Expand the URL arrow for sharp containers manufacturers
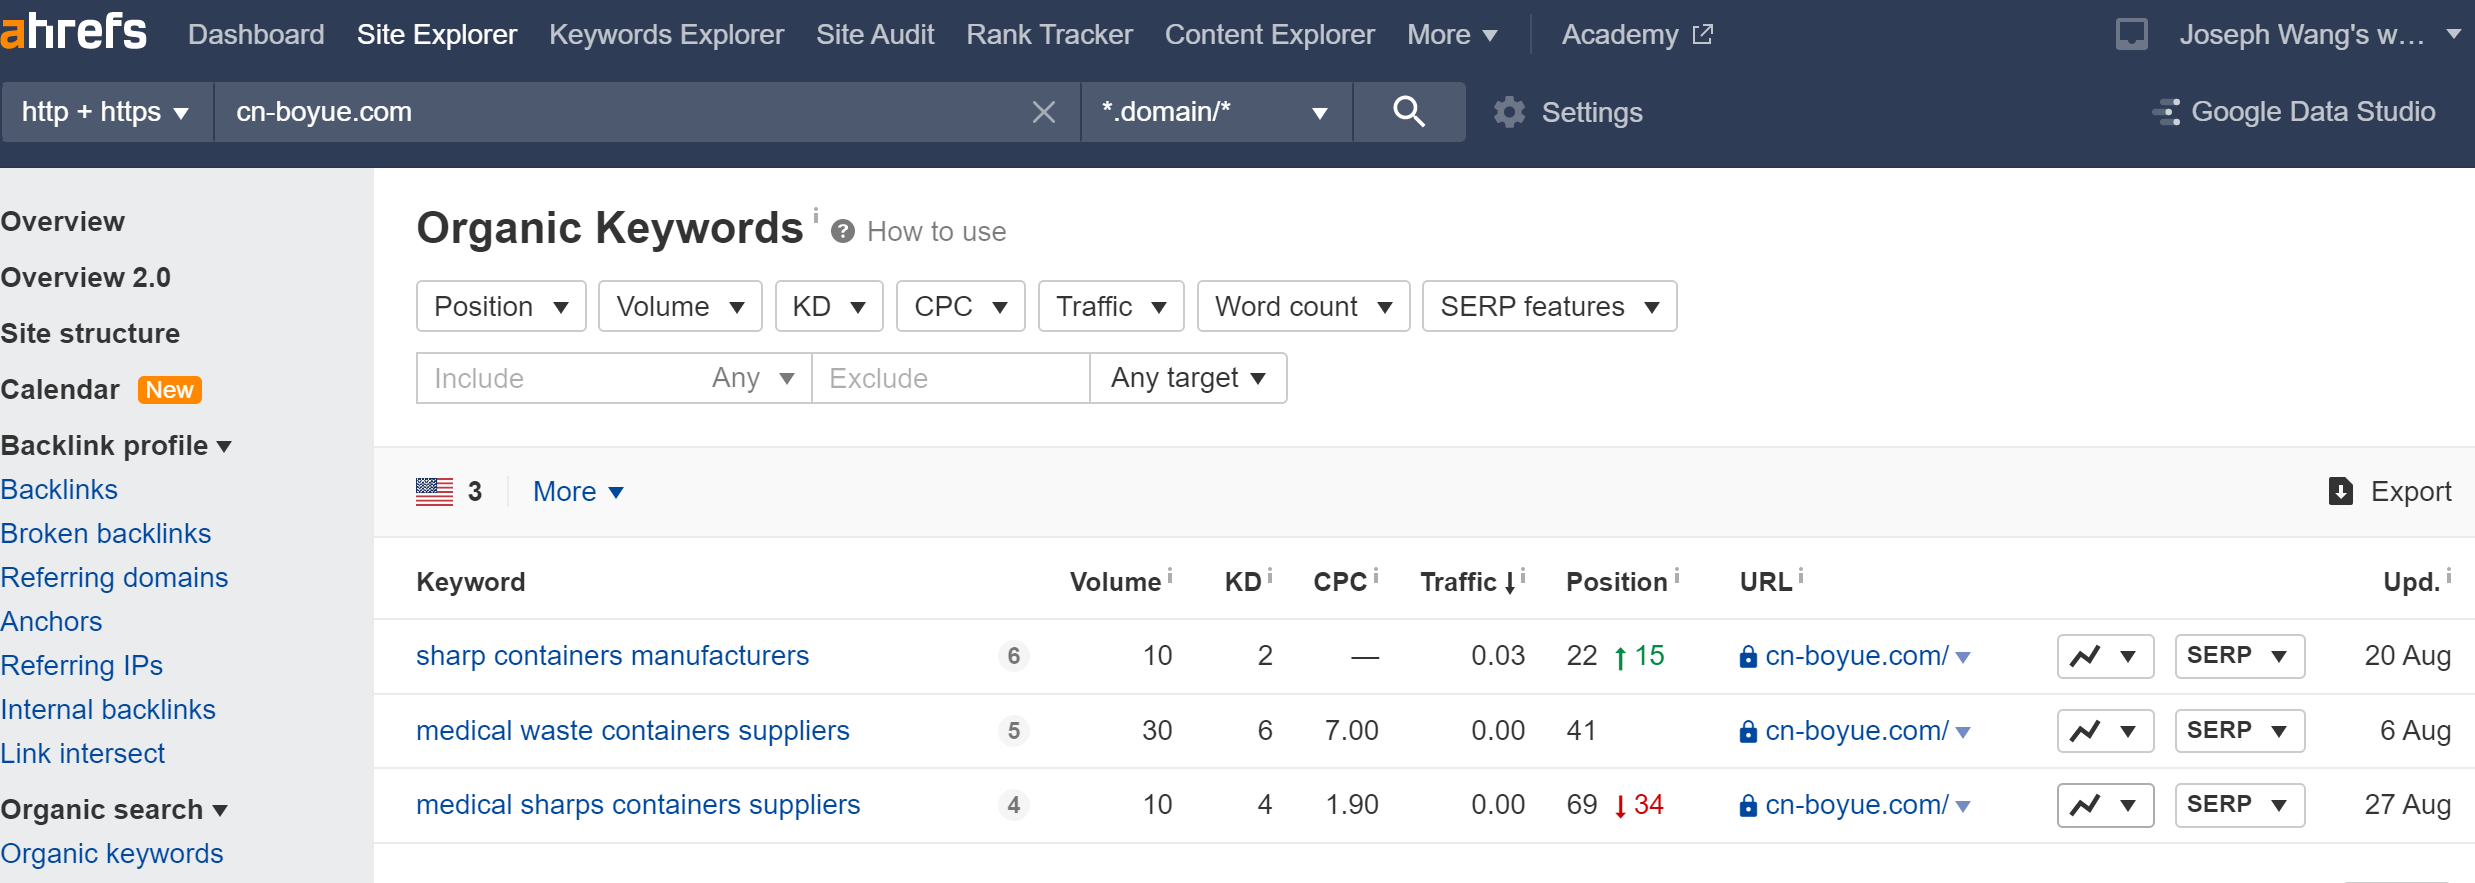 click(x=1963, y=658)
